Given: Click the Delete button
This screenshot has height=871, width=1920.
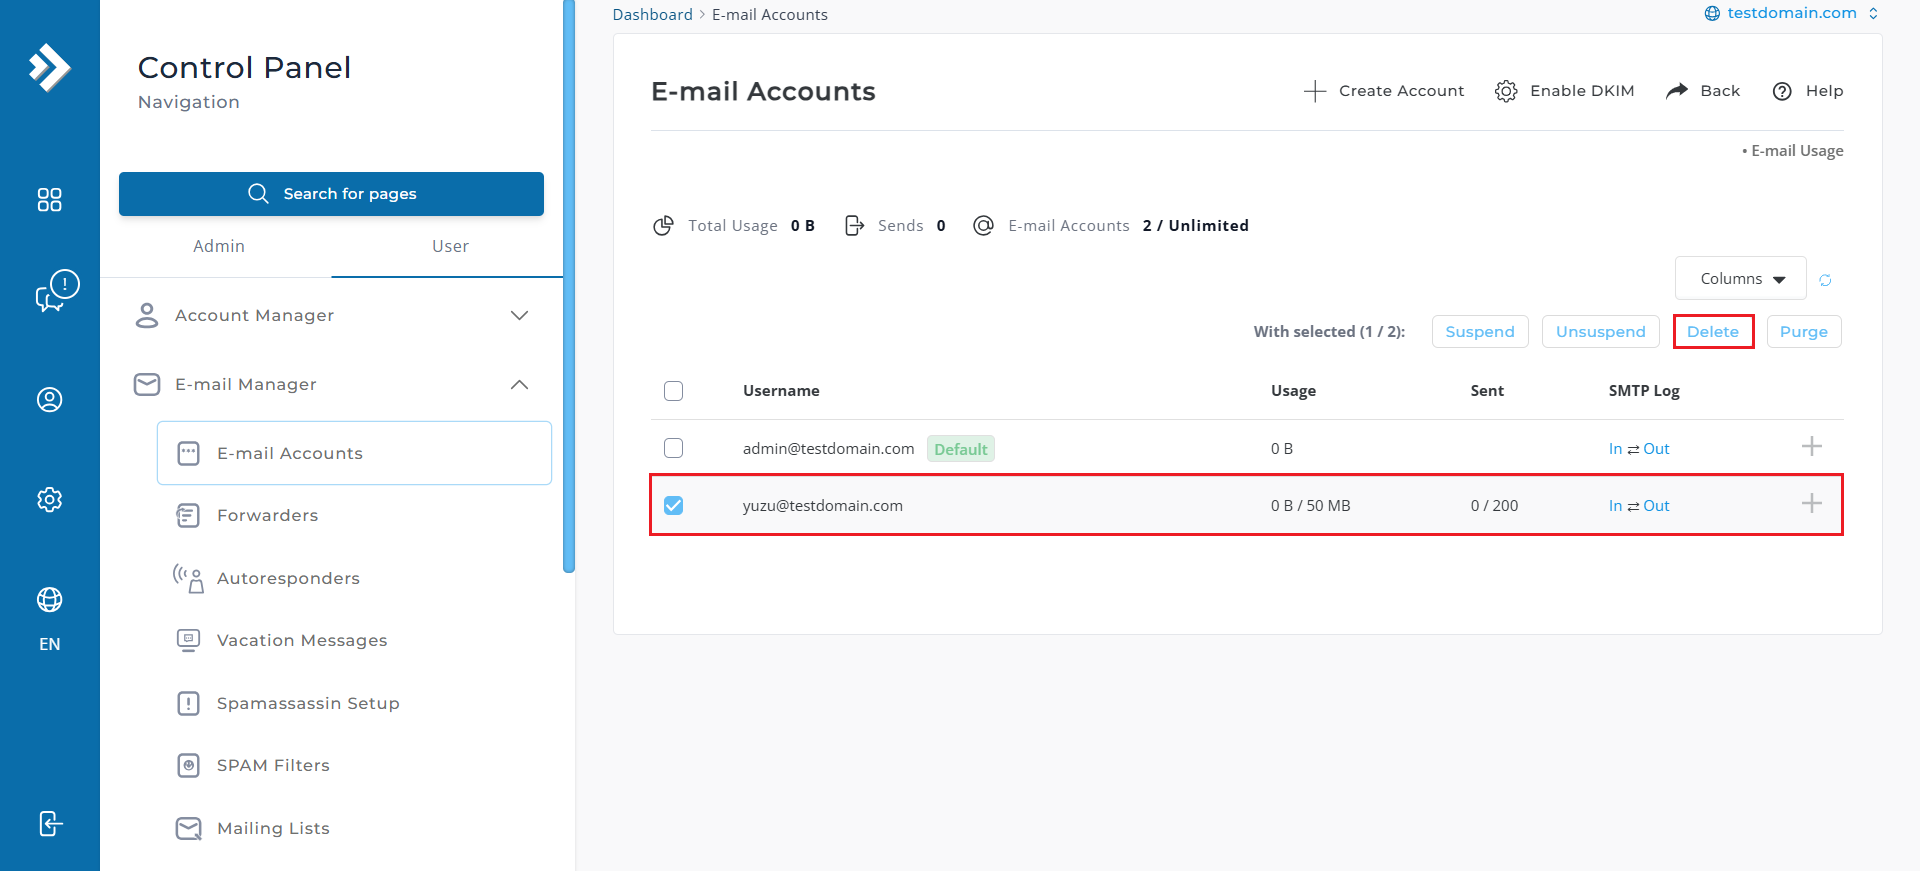Looking at the screenshot, I should [1712, 332].
